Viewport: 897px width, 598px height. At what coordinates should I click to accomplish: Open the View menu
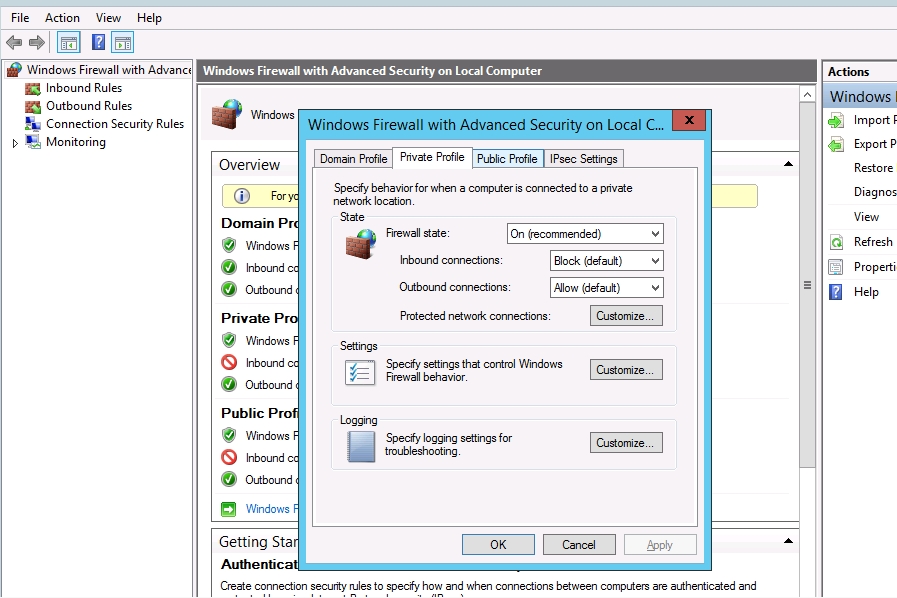click(x=108, y=18)
